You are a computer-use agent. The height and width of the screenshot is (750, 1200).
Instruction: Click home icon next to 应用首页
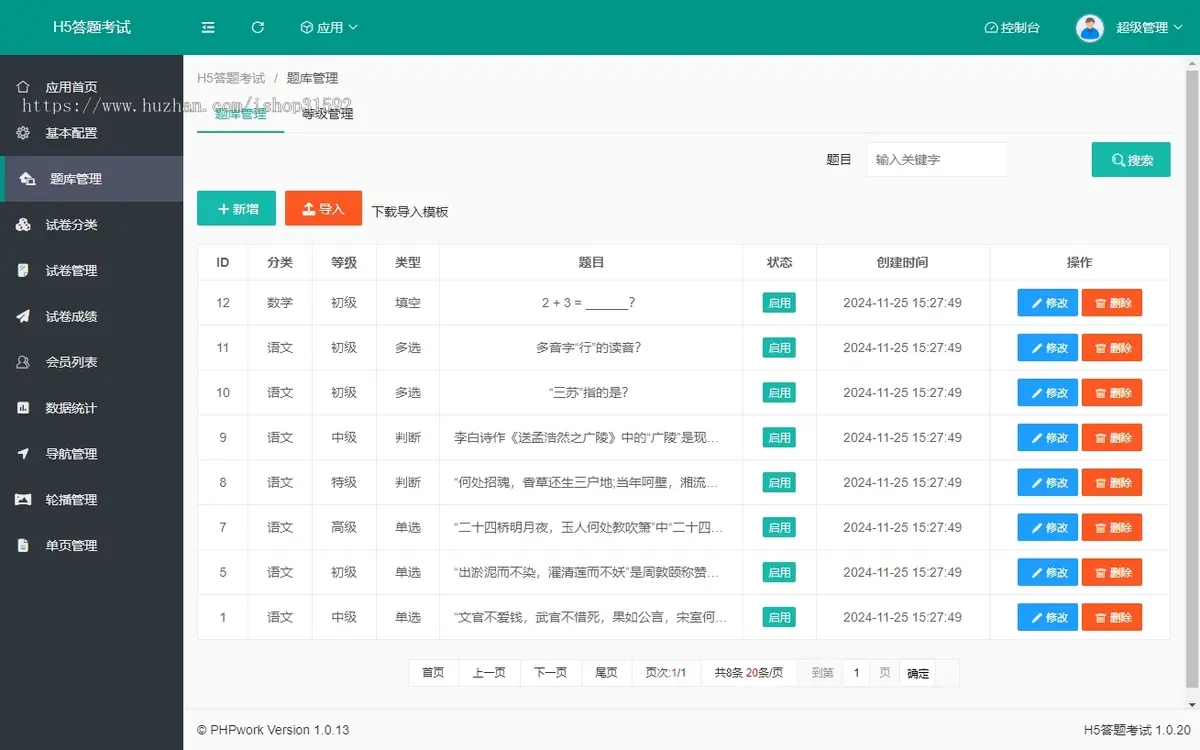pyautogui.click(x=23, y=87)
